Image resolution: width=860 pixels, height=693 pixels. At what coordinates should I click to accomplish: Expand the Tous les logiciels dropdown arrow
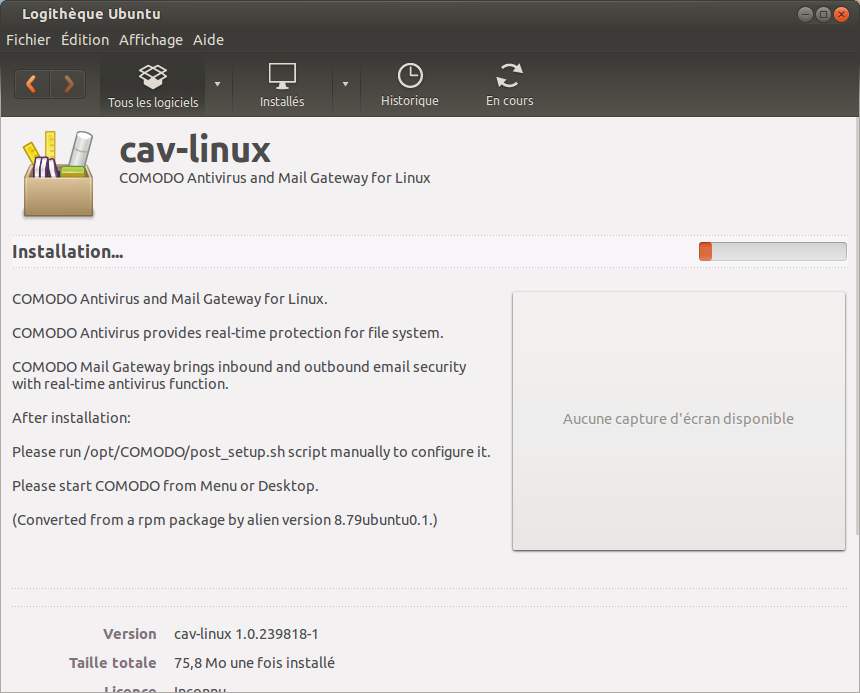click(x=218, y=84)
